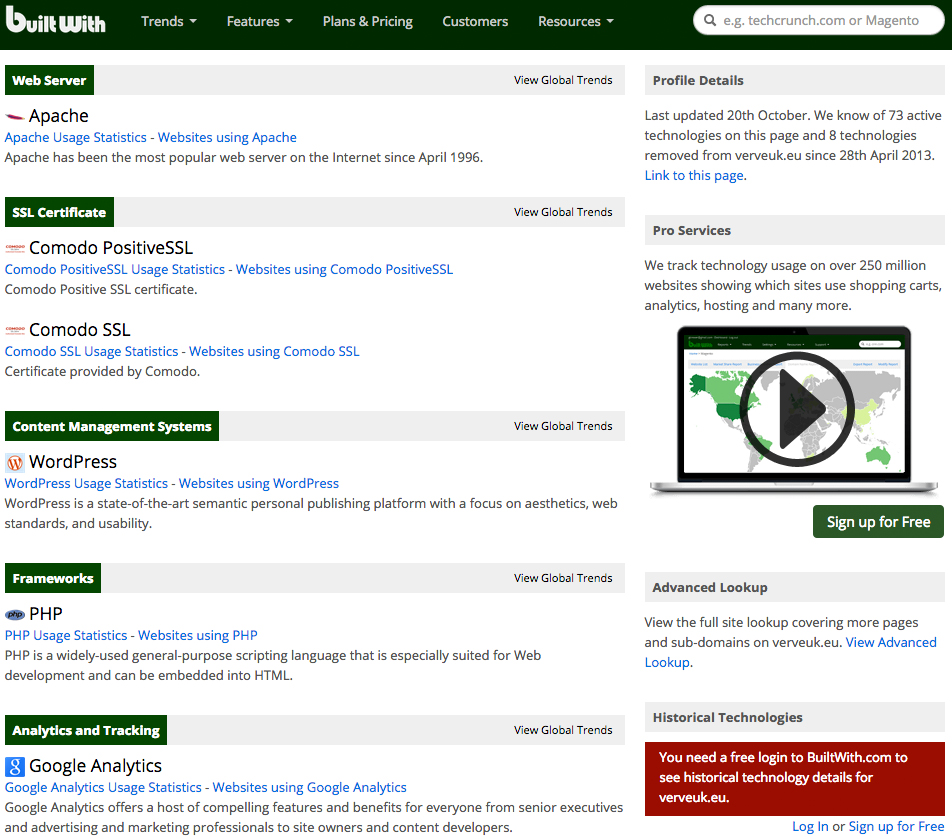Click the Sign up for Free button
Image resolution: width=952 pixels, height=839 pixels.
coord(878,521)
